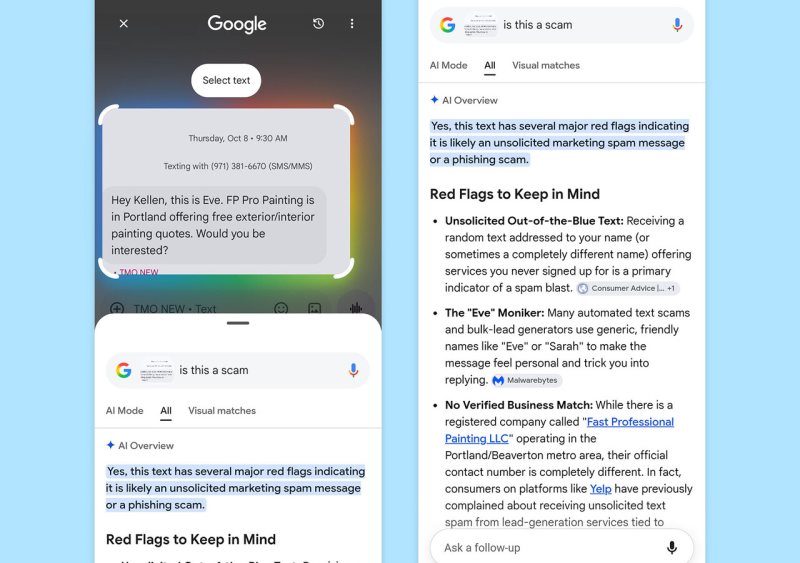Tap microphone in right search bar
This screenshot has height=563, width=800.
coord(677,25)
